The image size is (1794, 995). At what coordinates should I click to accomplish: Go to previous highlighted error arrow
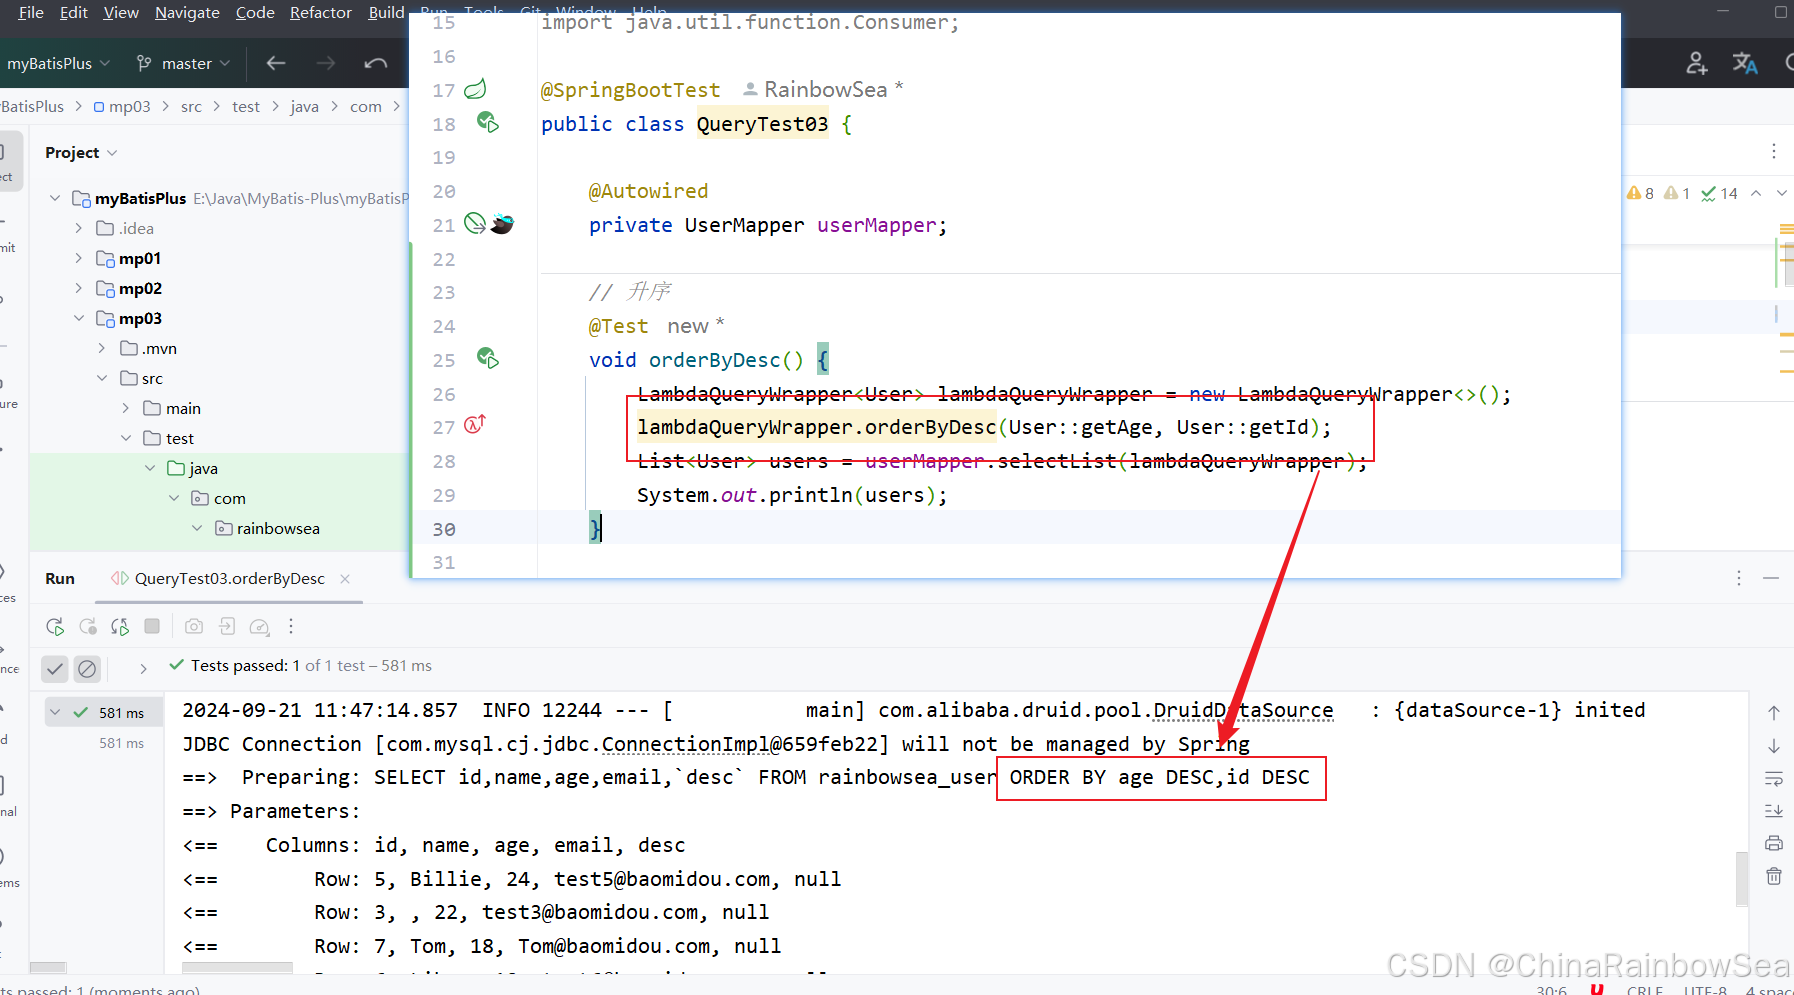1756,193
